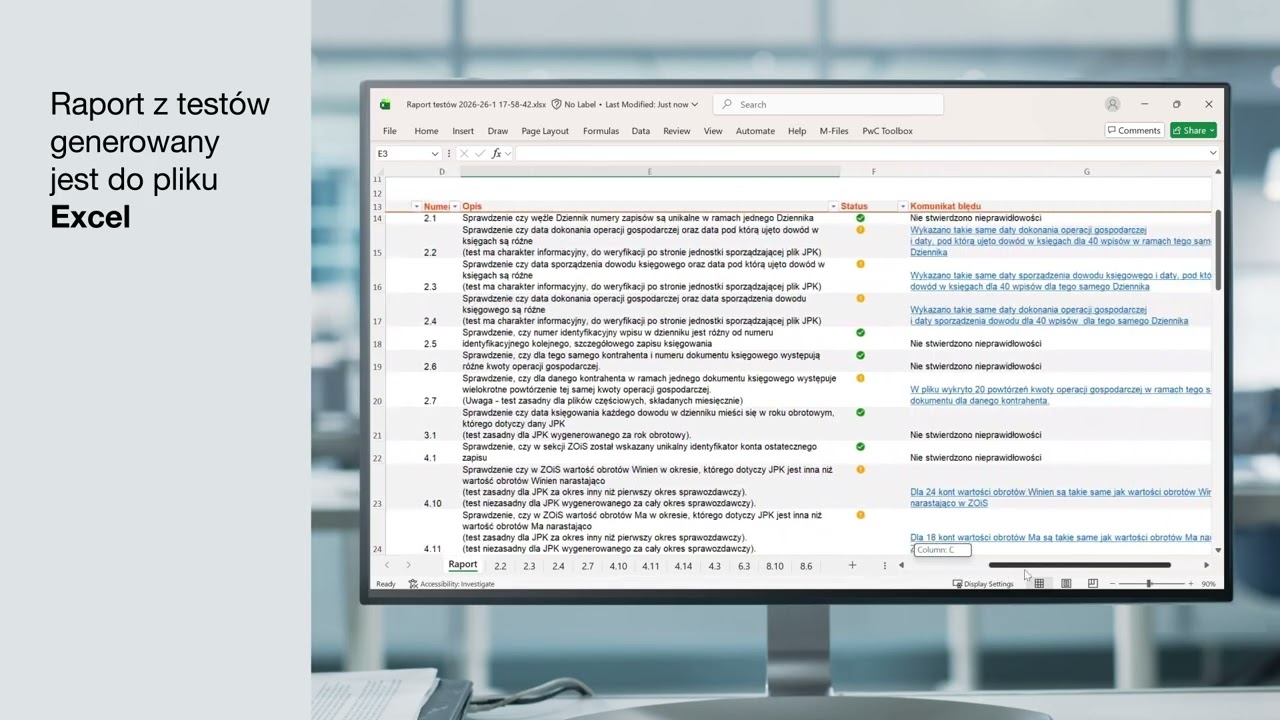
Task: Open the filter dropdown left of Komunikat błędu header
Action: 903,206
